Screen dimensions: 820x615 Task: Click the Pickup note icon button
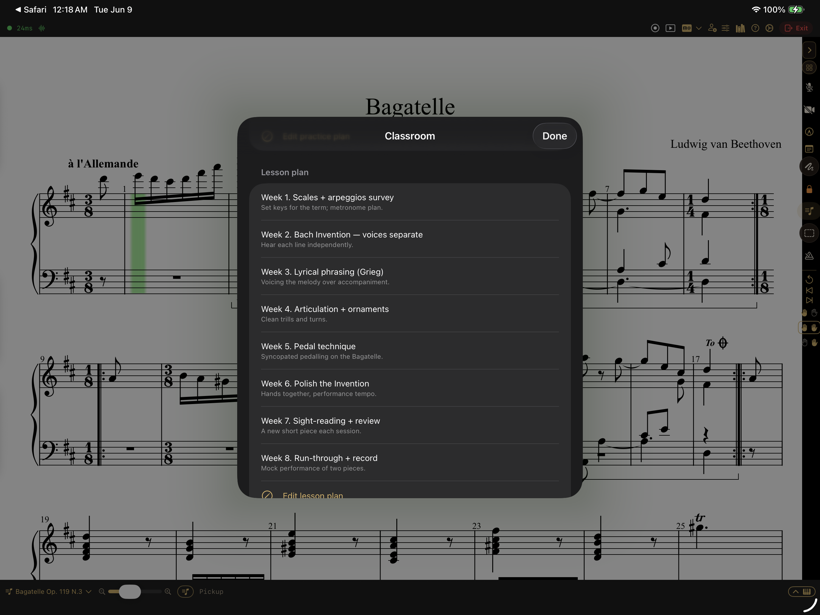[x=185, y=591]
